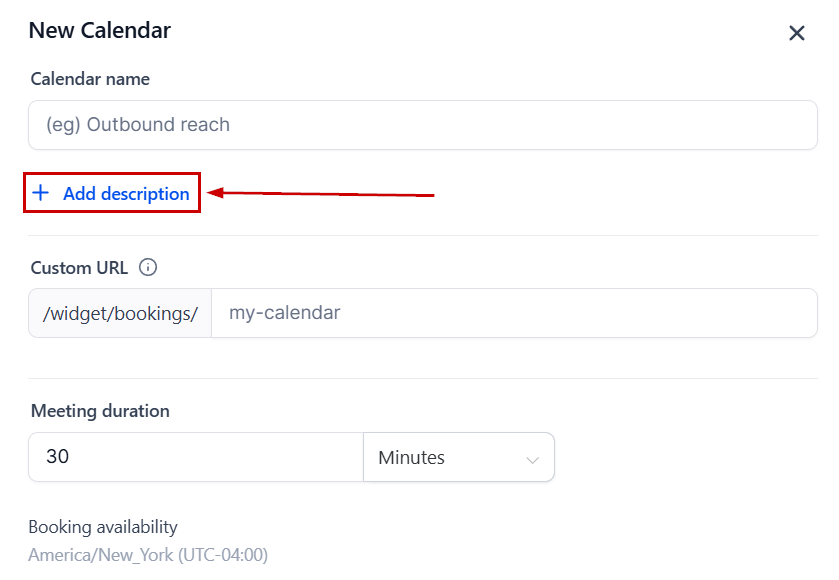Click the chevron arrow in the Minutes box

[x=532, y=459]
